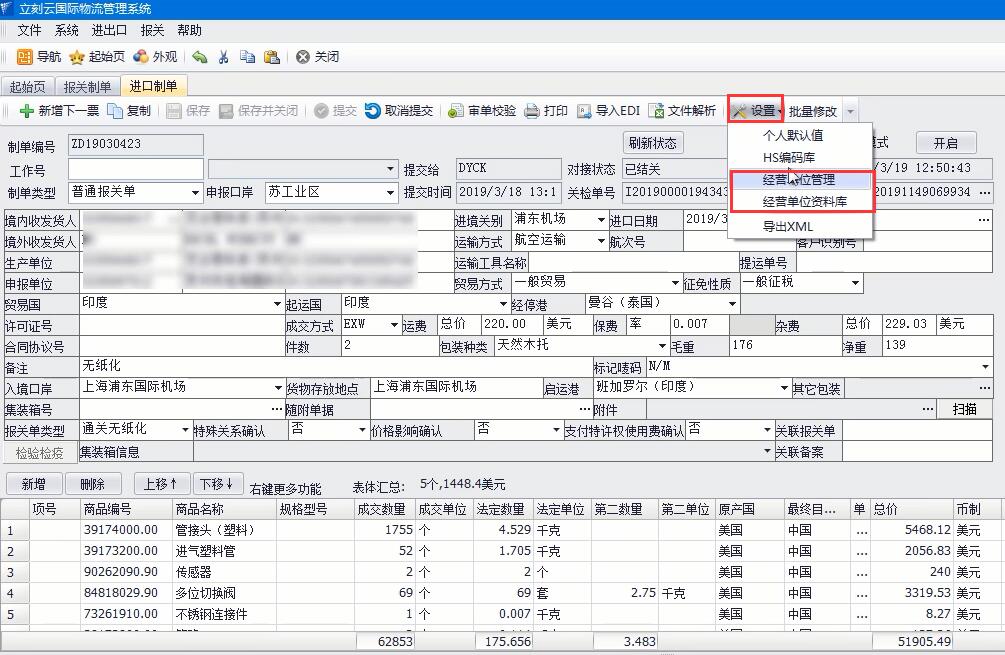This screenshot has width=1005, height=655.
Task: Click 新增下一票 green plus icon
Action: click(x=27, y=111)
